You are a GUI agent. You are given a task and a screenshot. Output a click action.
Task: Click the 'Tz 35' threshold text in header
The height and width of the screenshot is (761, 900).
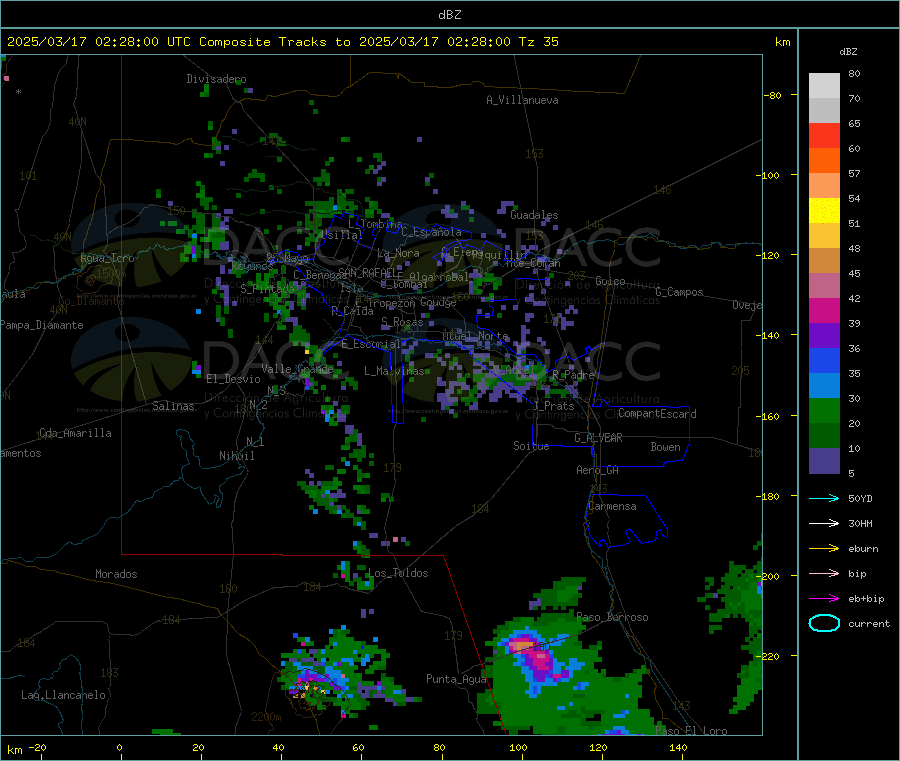(x=538, y=42)
